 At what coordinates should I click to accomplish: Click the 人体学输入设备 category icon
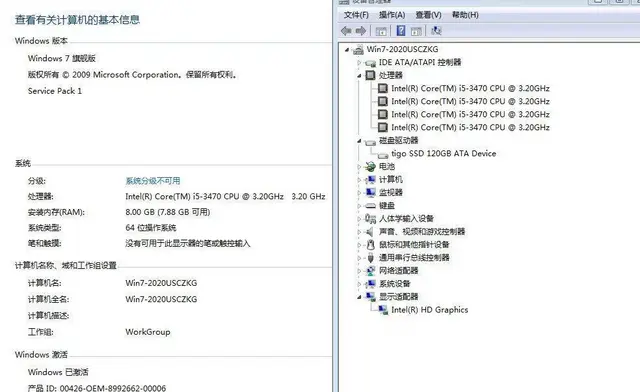tap(370, 218)
